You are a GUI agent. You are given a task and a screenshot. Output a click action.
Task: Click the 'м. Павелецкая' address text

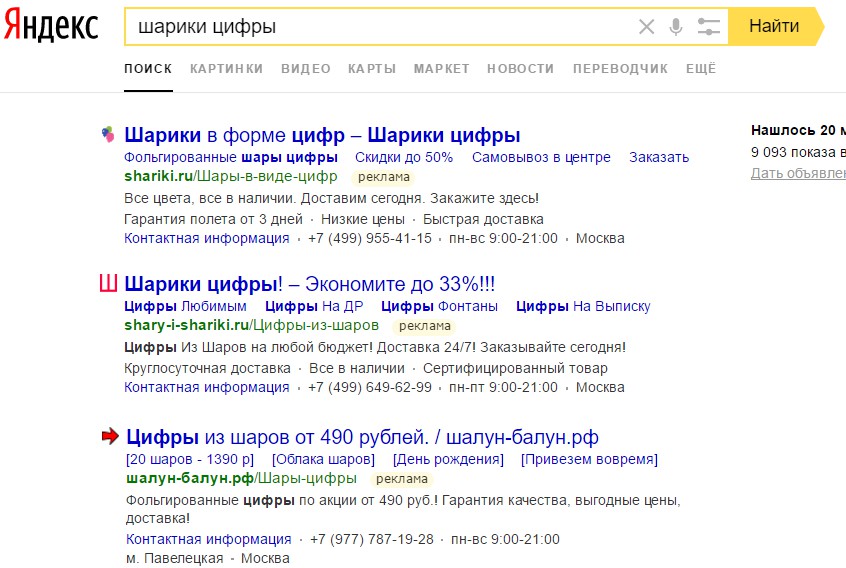(174, 558)
